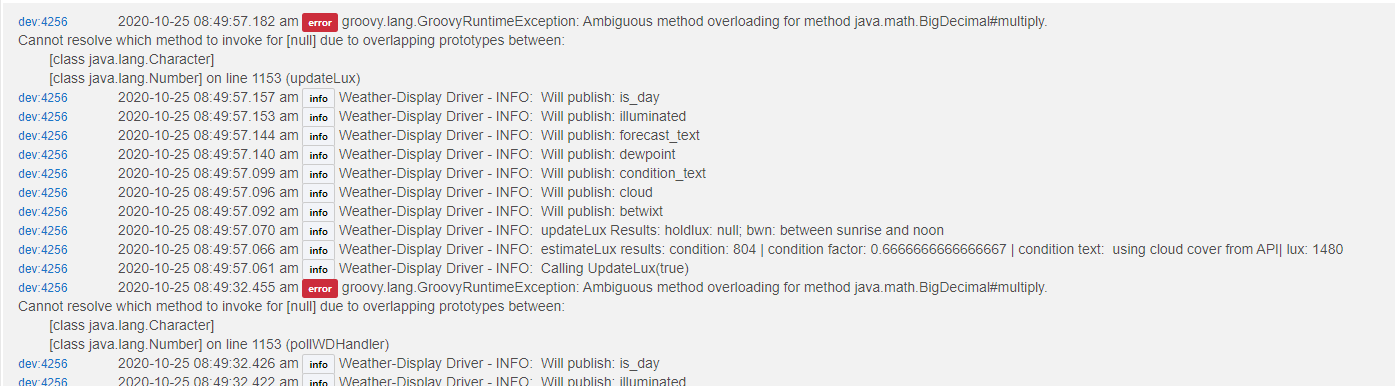Click info badge for forecast_text entry
The image size is (1395, 386).
point(319,136)
